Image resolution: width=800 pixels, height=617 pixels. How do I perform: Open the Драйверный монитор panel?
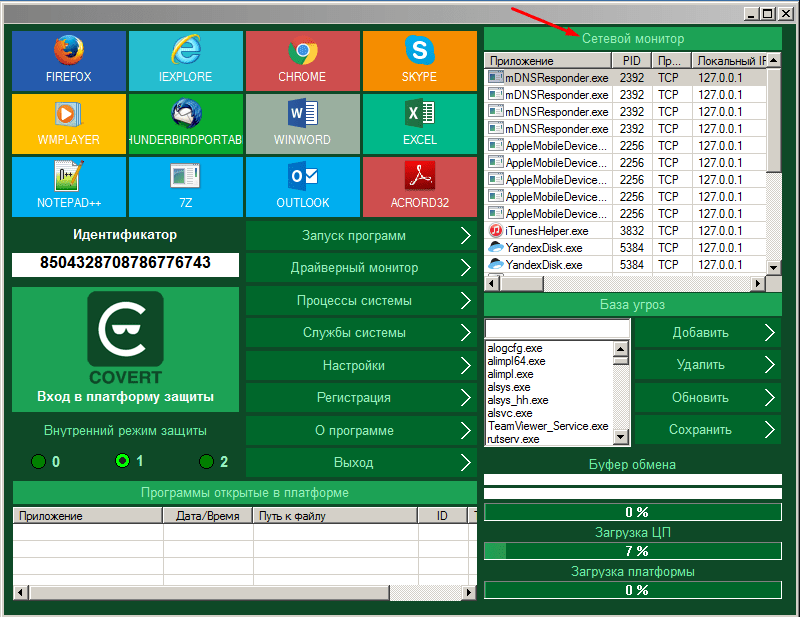360,268
